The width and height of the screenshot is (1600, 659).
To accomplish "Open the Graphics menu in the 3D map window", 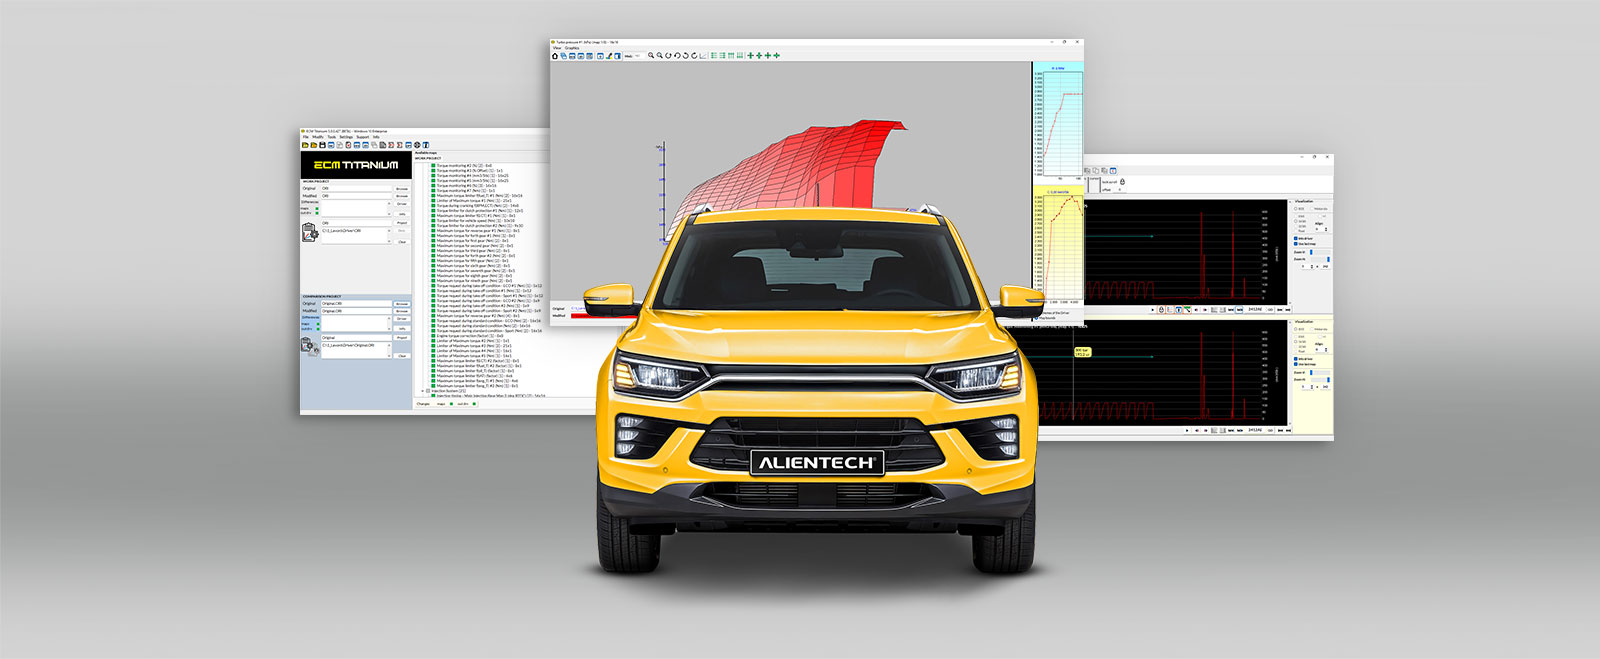I will coord(572,48).
